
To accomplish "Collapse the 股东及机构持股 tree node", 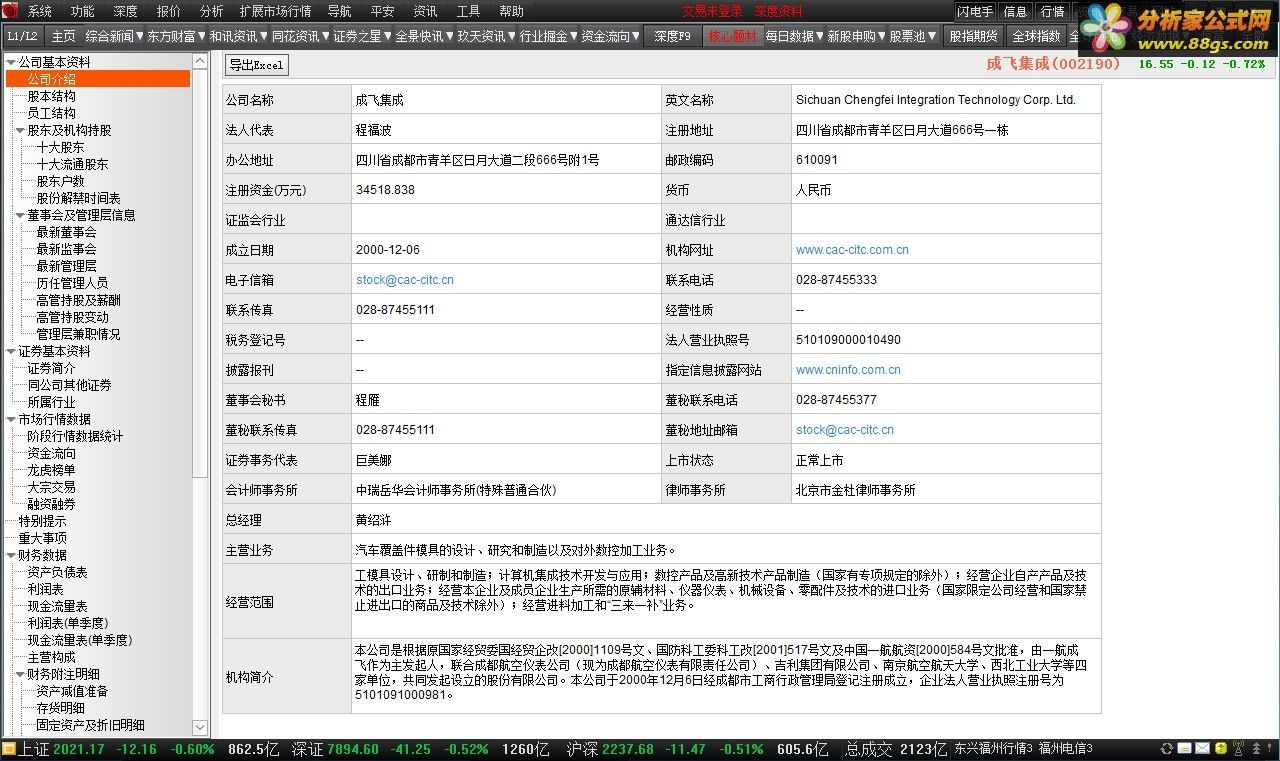I will (20, 130).
